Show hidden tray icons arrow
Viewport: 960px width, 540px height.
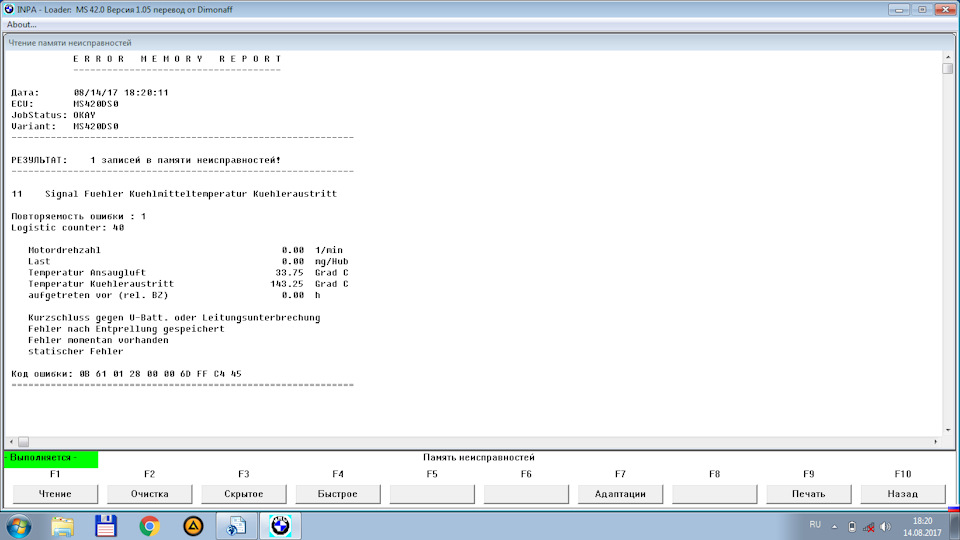pyautogui.click(x=834, y=527)
